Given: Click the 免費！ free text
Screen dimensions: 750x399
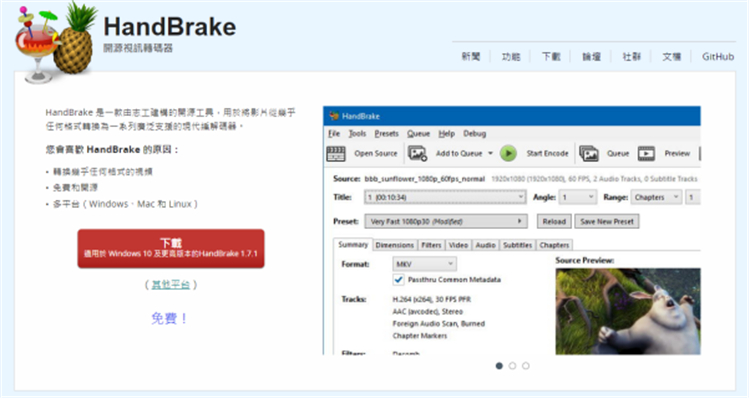Looking at the screenshot, I should click(170, 318).
